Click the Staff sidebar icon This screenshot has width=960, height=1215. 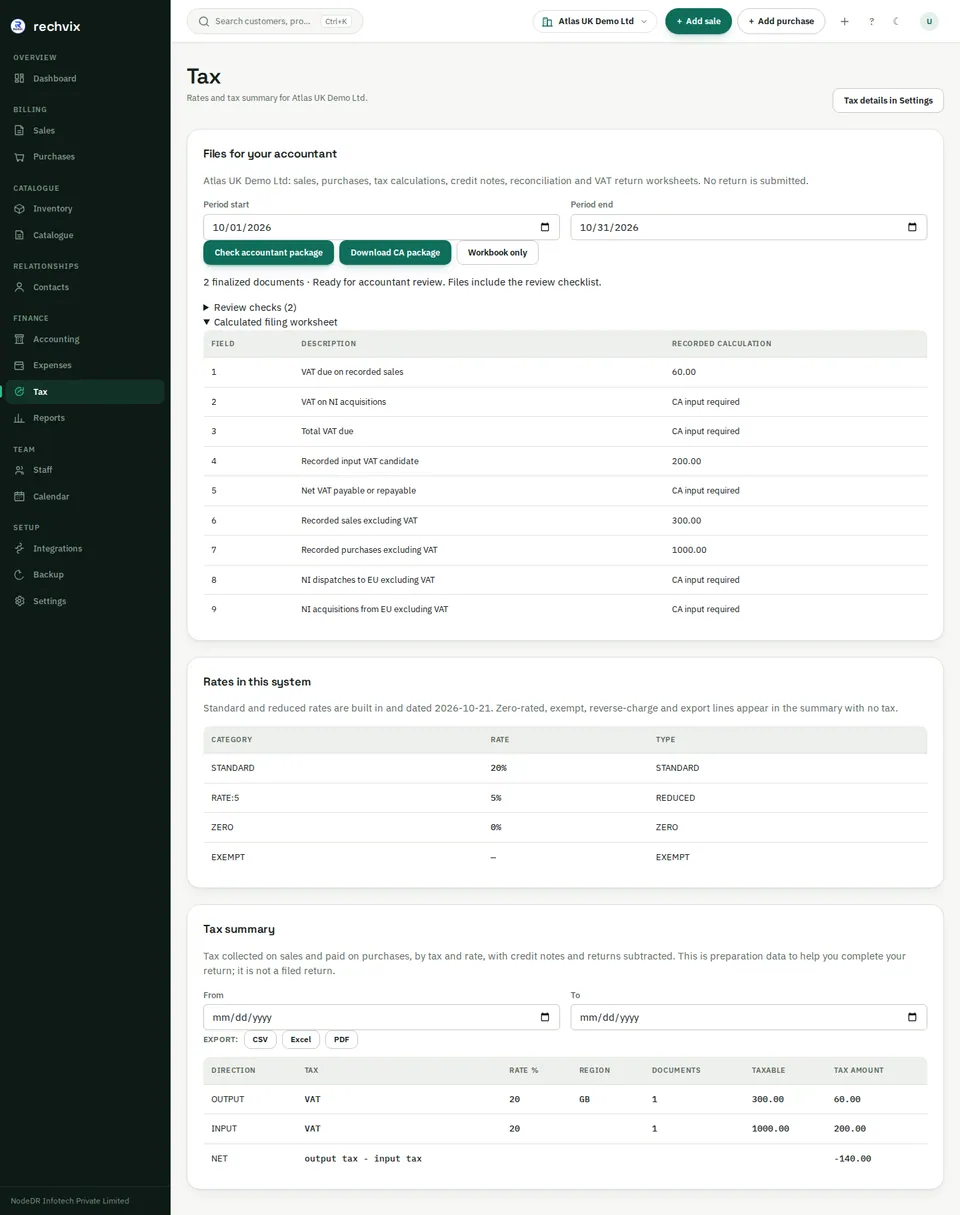pos(20,470)
